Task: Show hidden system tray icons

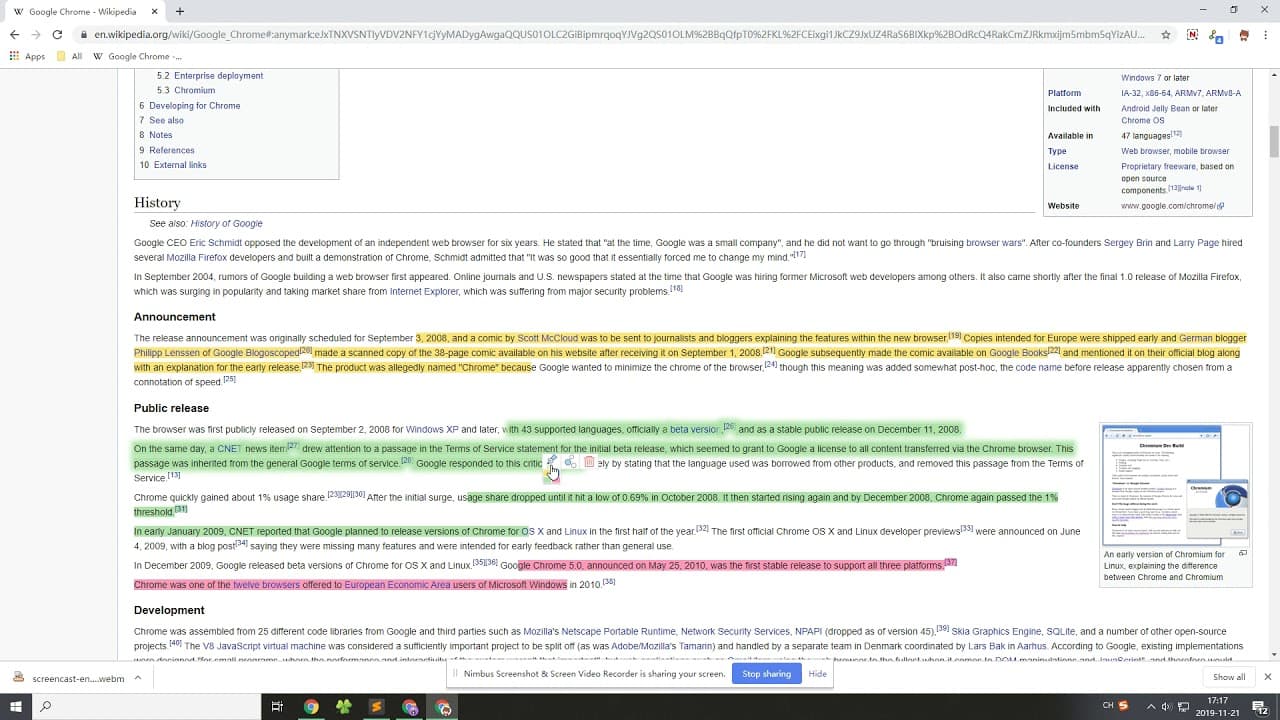Action: (x=1151, y=707)
